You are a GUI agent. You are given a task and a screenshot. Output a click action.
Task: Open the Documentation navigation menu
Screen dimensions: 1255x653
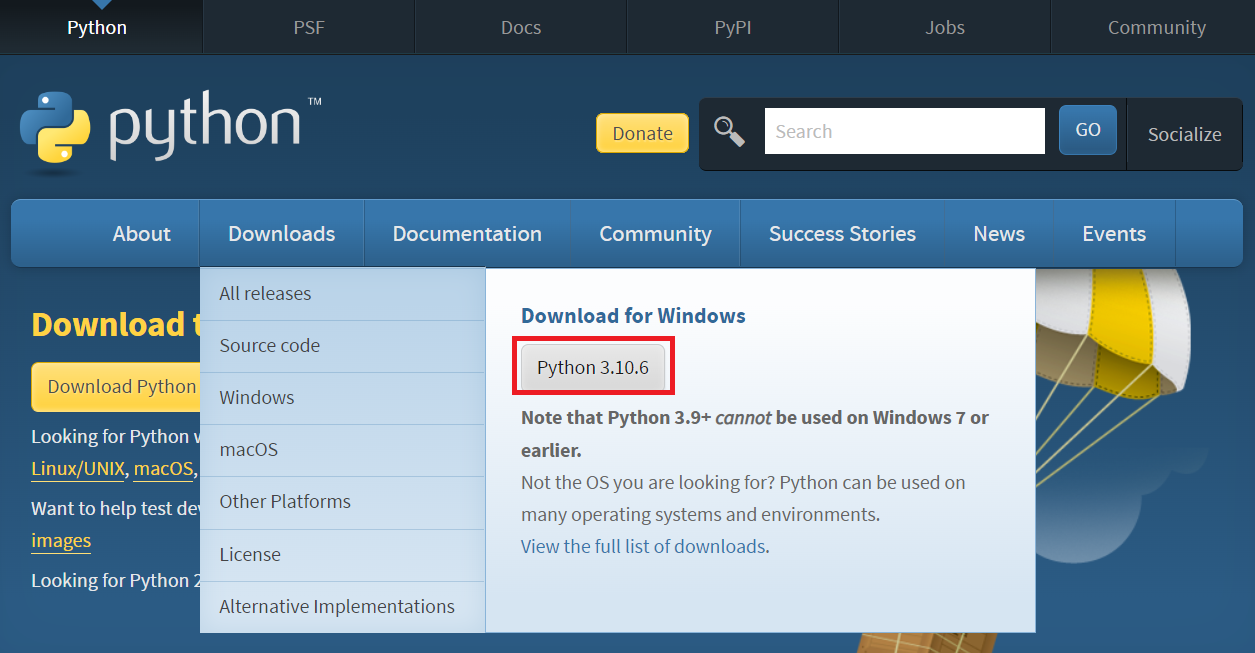[467, 233]
